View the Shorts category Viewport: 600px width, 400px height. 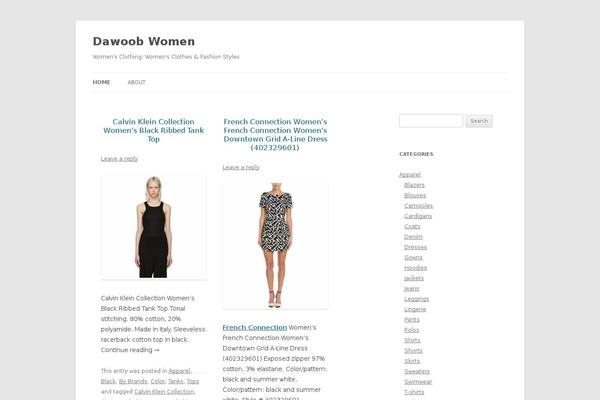coord(413,350)
